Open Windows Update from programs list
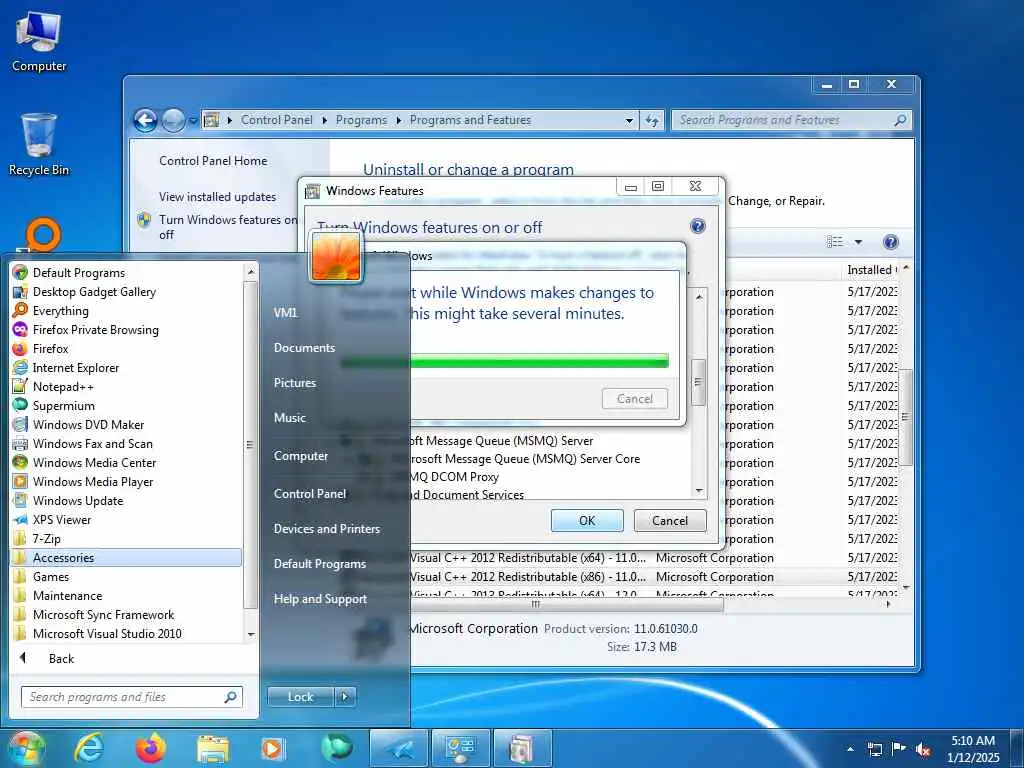Screen dimensions: 1024x768 (x=78, y=500)
